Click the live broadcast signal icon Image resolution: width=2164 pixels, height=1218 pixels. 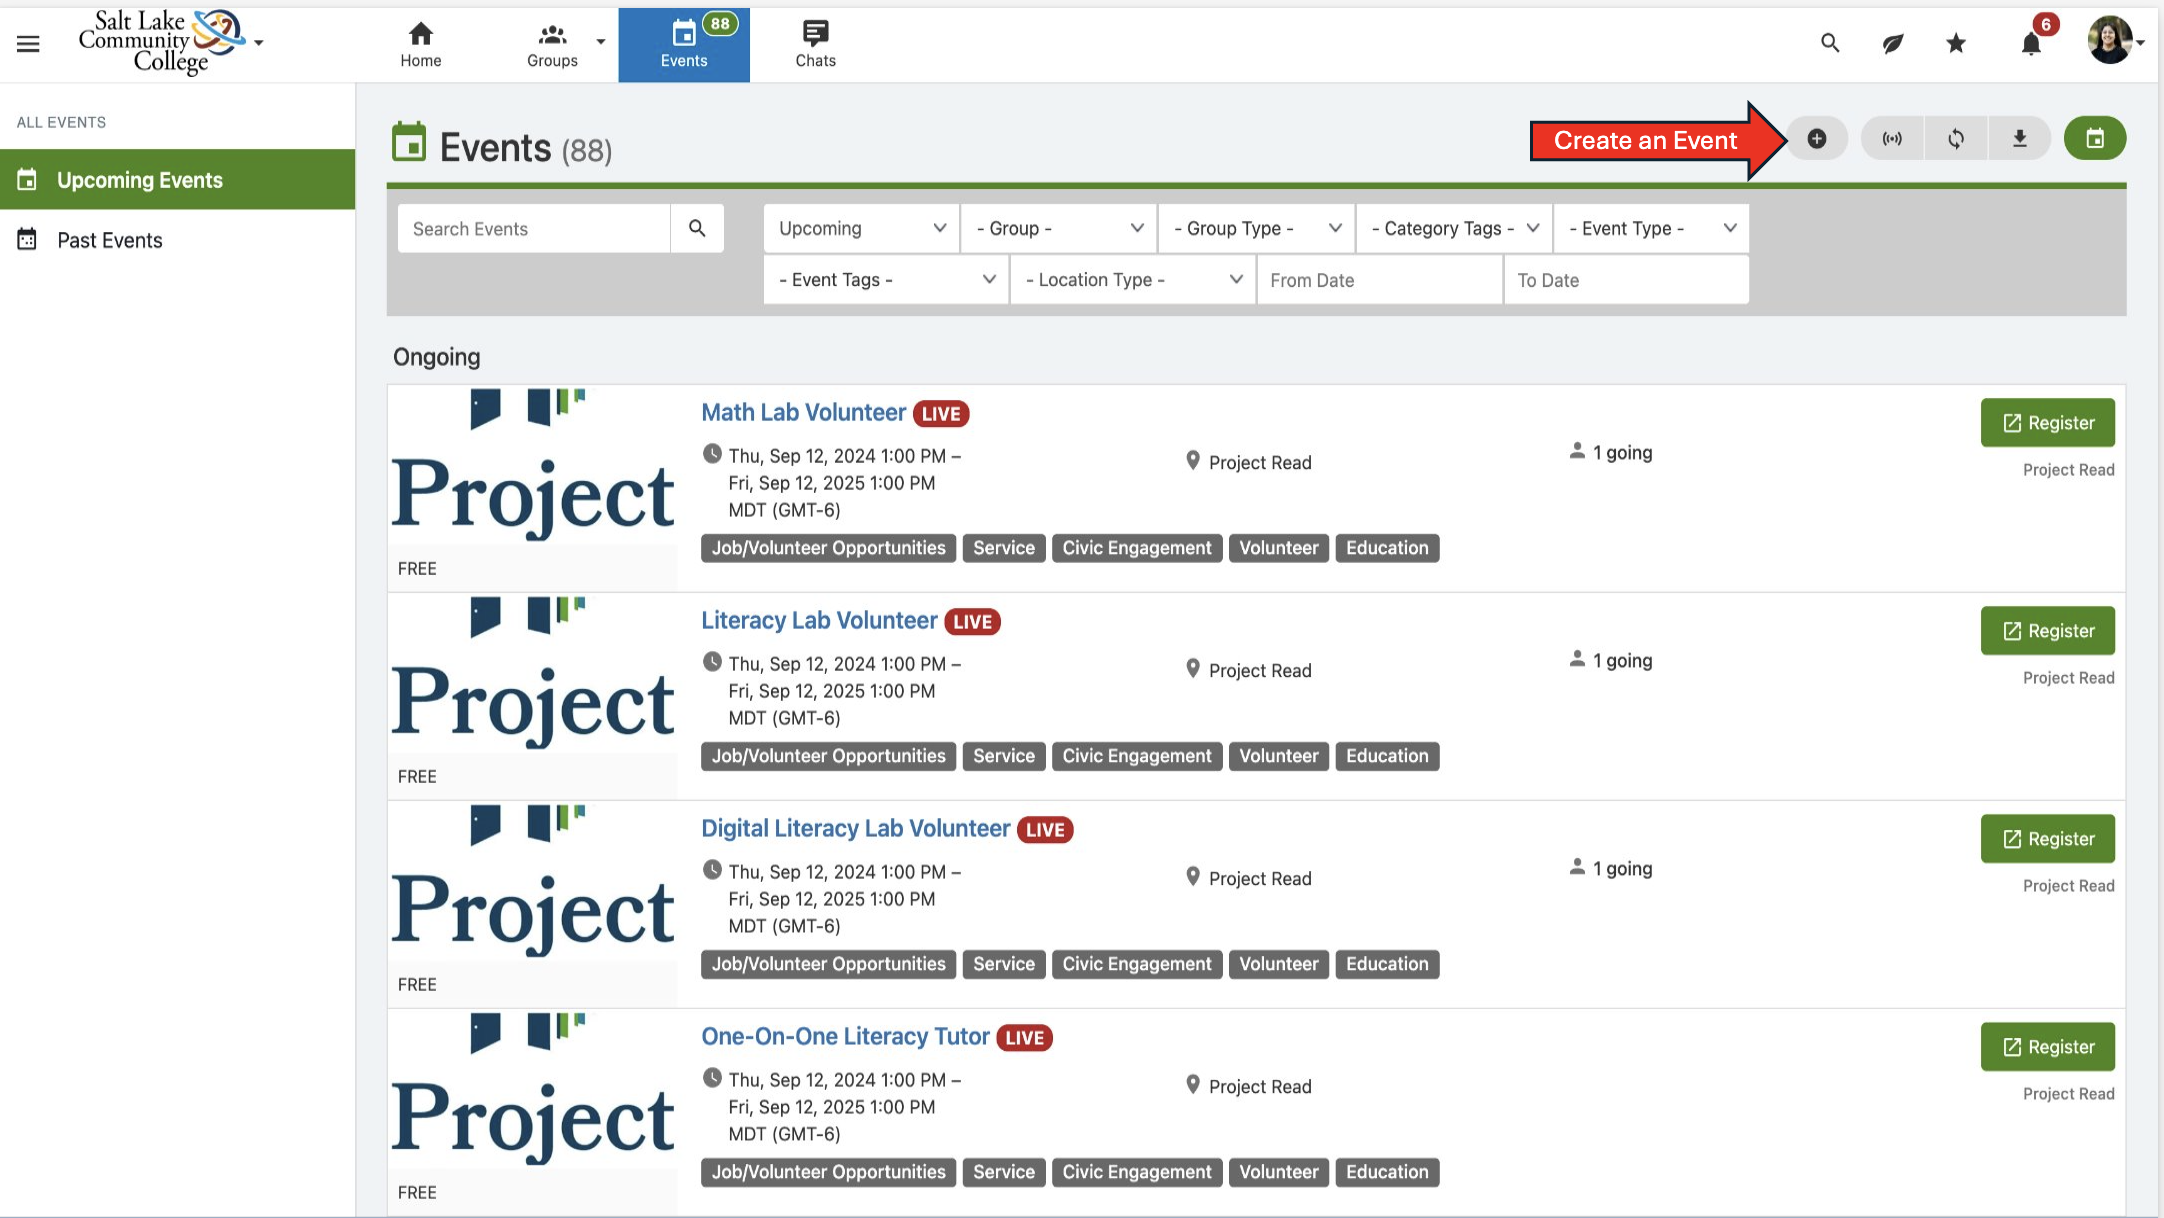(x=1892, y=139)
